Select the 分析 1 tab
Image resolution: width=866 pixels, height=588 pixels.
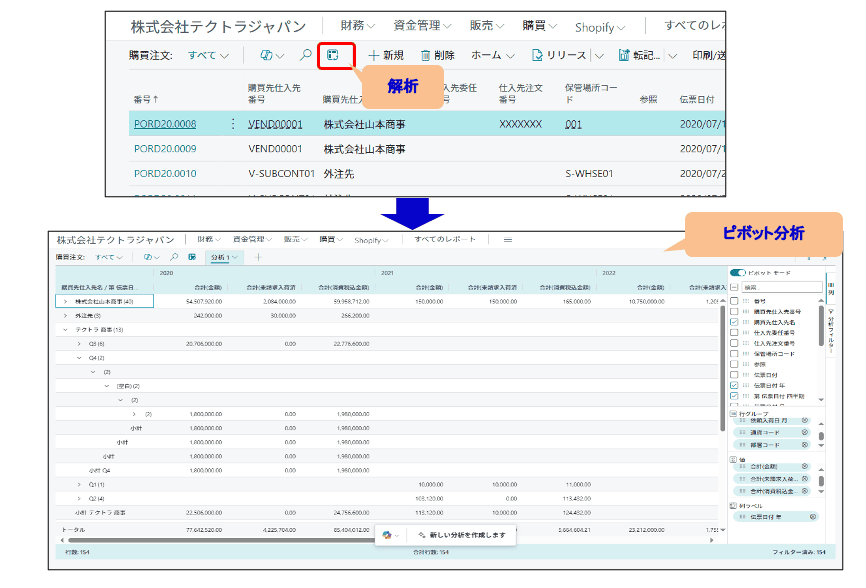224,257
